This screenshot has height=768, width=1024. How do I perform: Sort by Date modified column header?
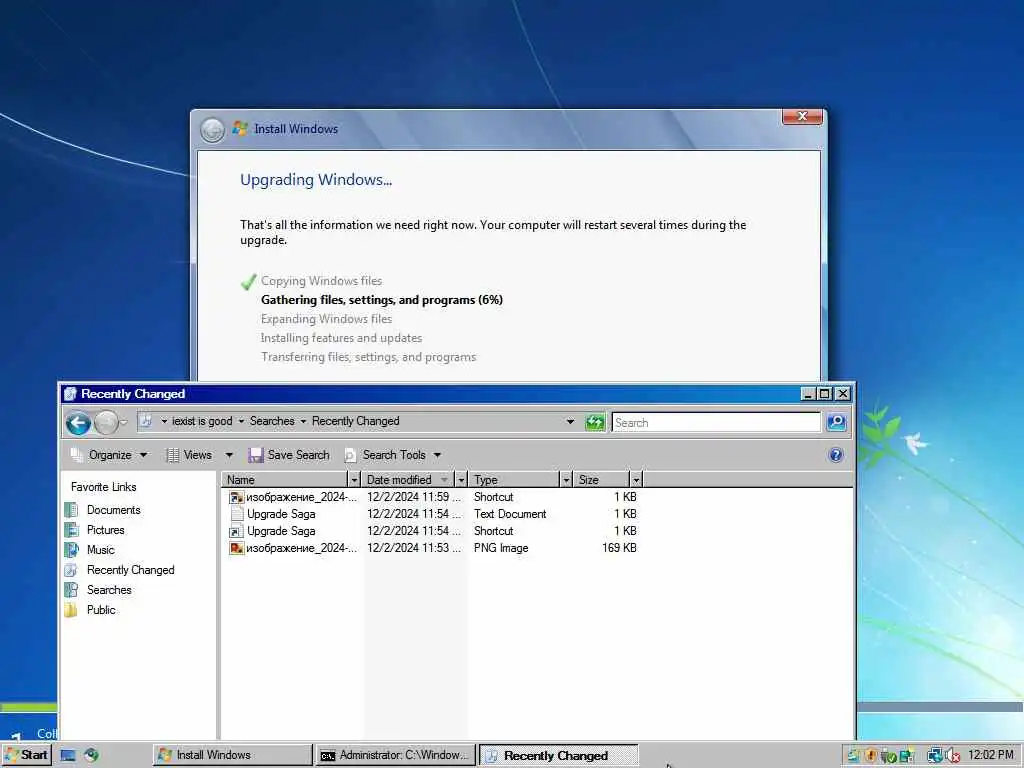click(x=408, y=480)
